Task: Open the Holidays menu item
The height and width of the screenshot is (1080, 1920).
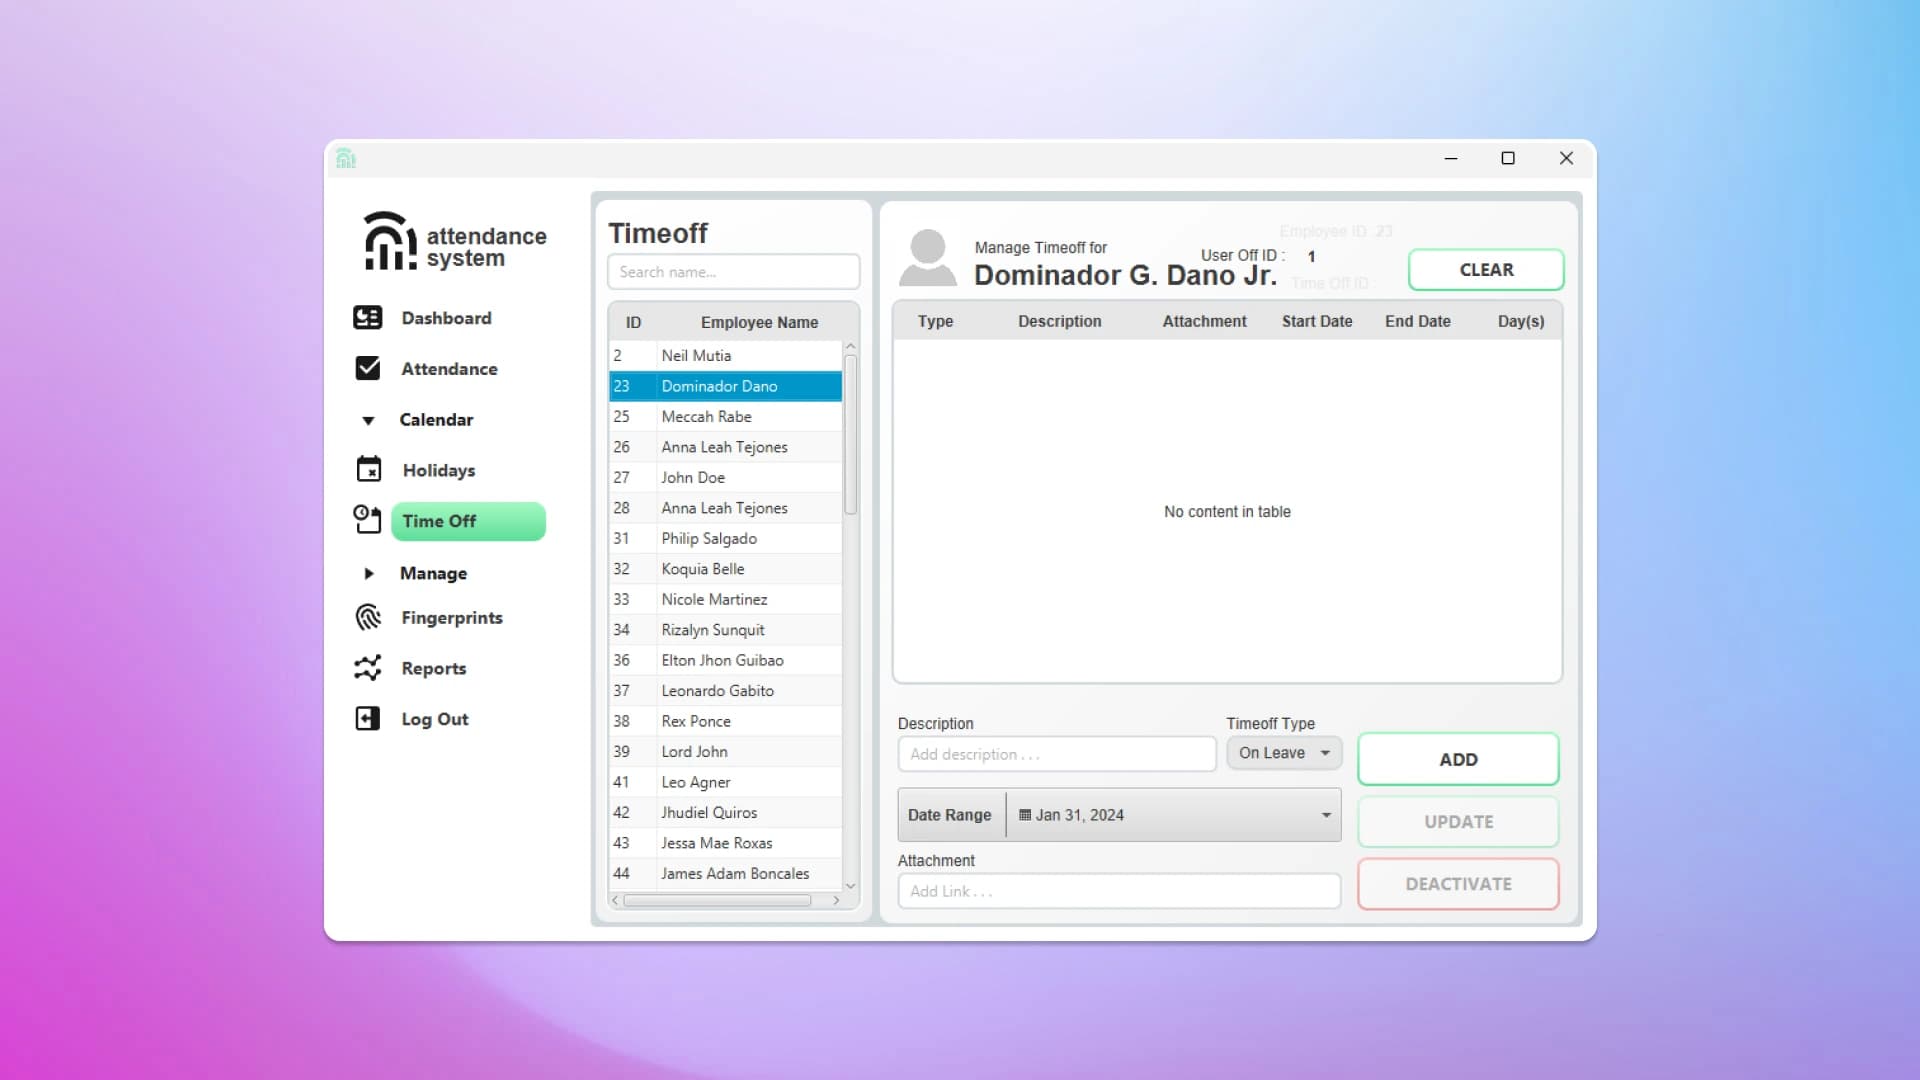Action: click(x=439, y=470)
